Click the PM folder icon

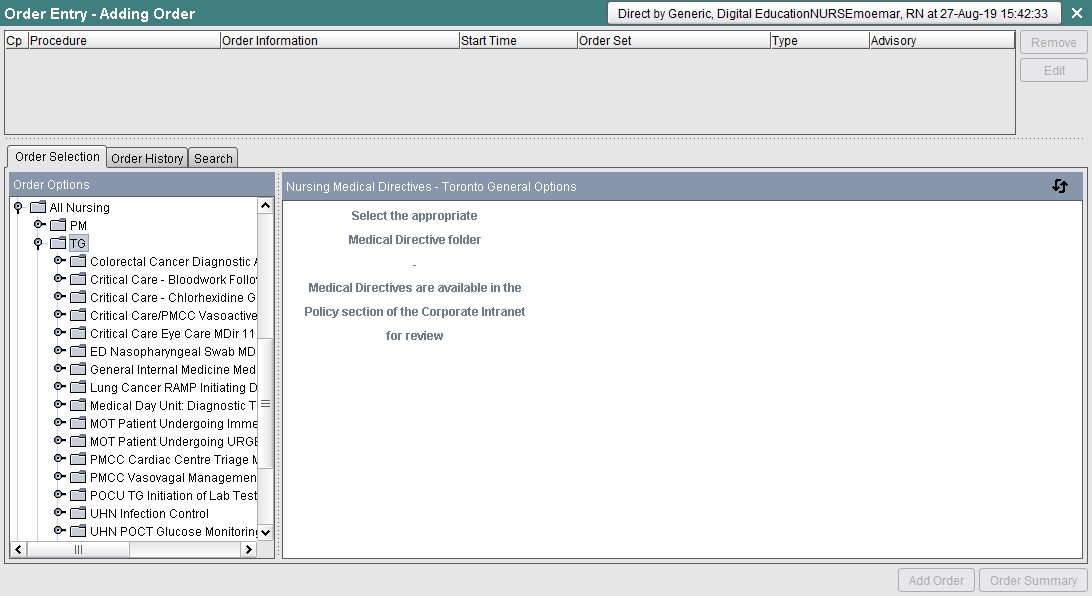[x=58, y=225]
